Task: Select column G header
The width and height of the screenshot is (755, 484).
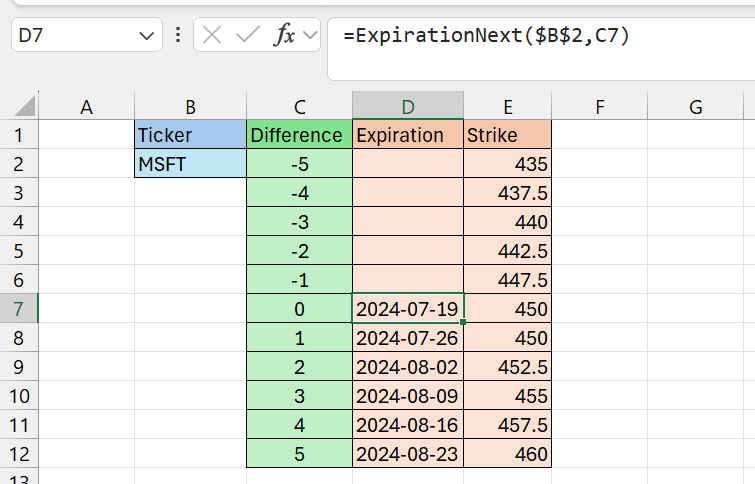Action: click(x=695, y=106)
